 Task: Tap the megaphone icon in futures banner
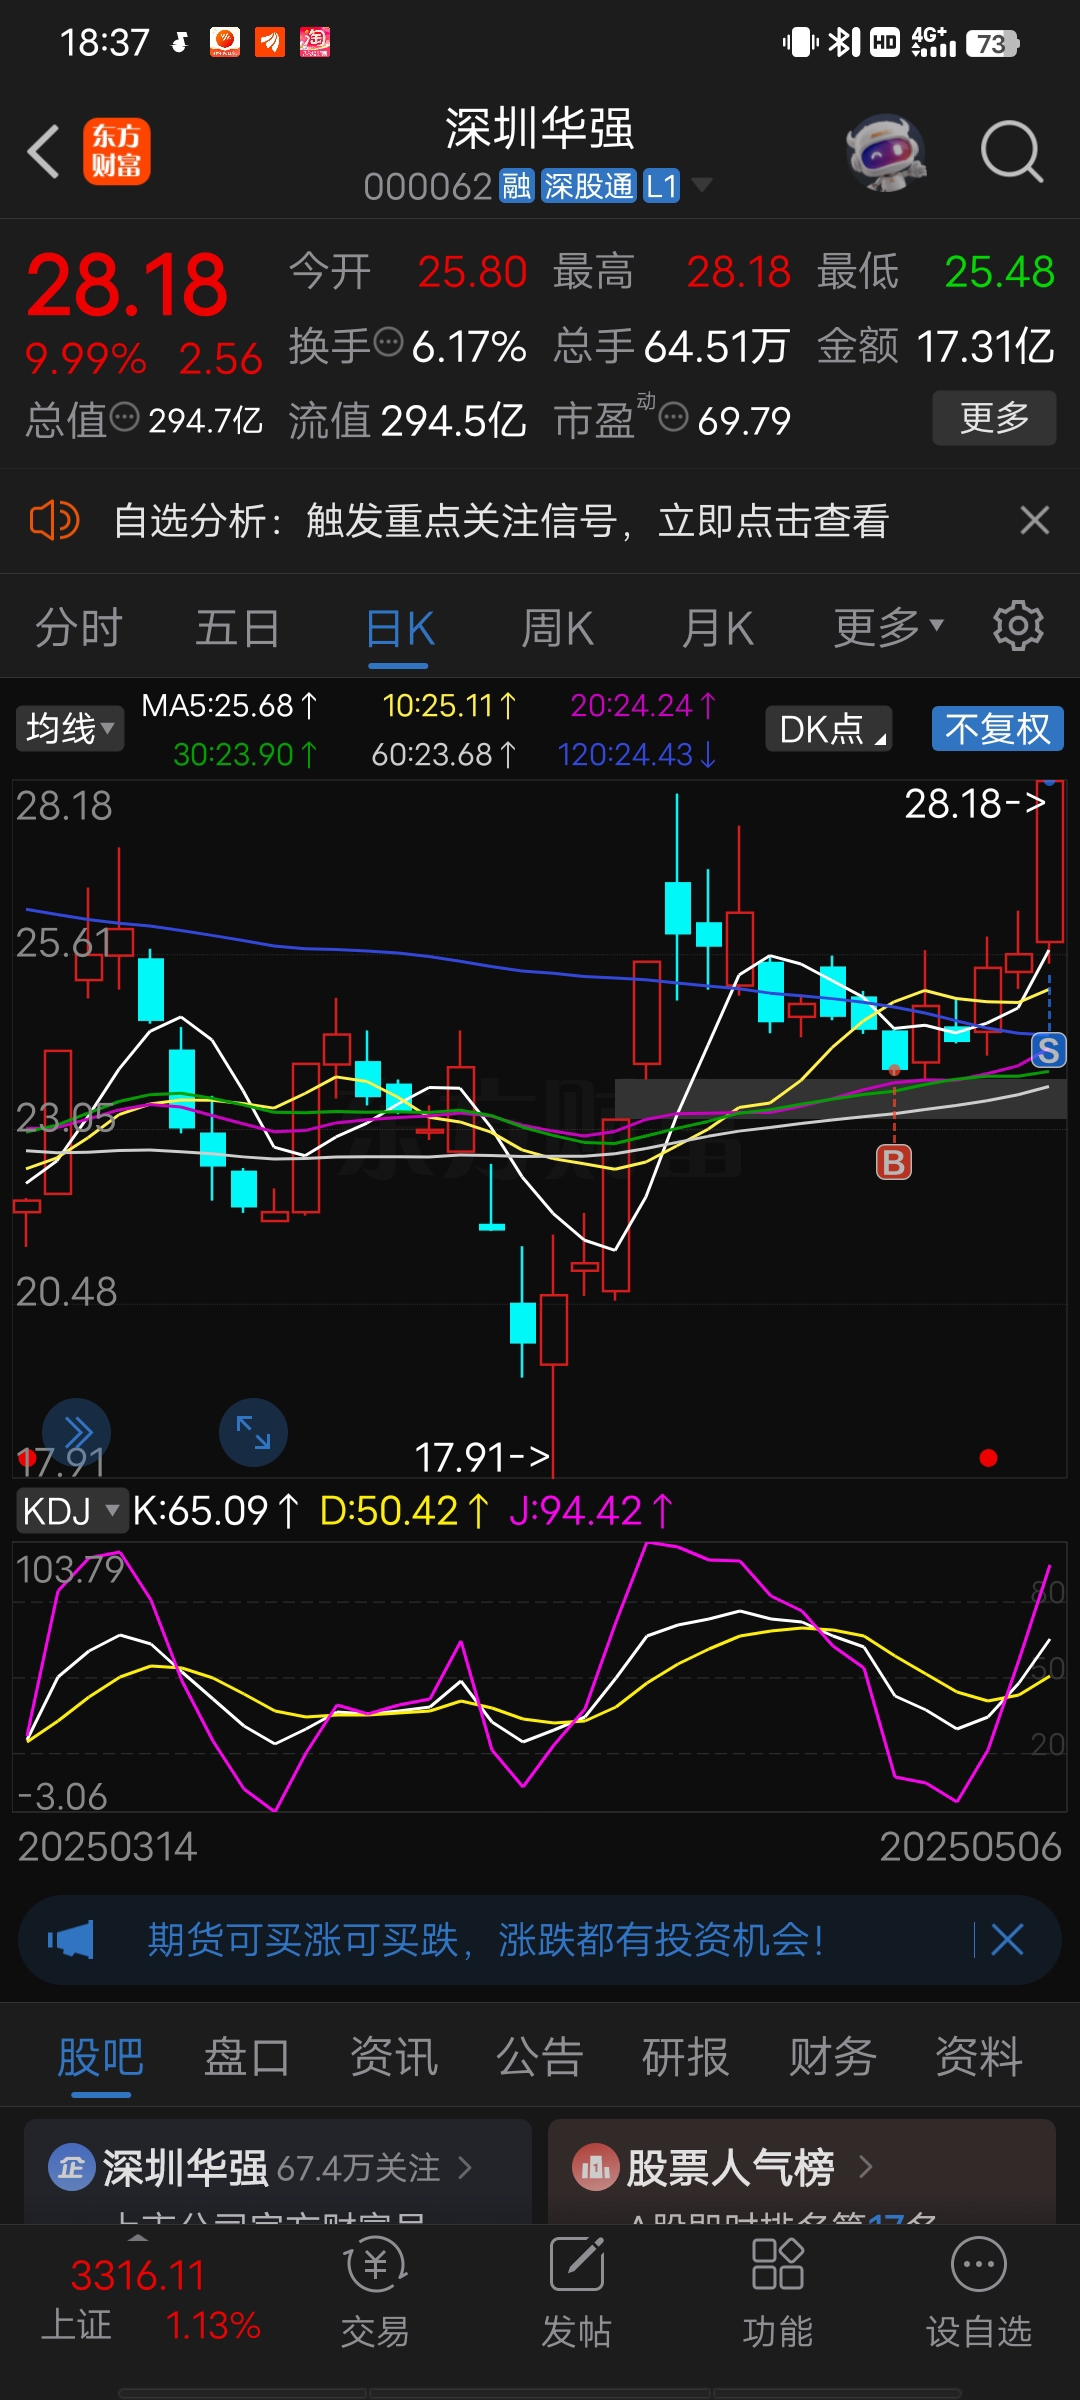pos(71,1940)
